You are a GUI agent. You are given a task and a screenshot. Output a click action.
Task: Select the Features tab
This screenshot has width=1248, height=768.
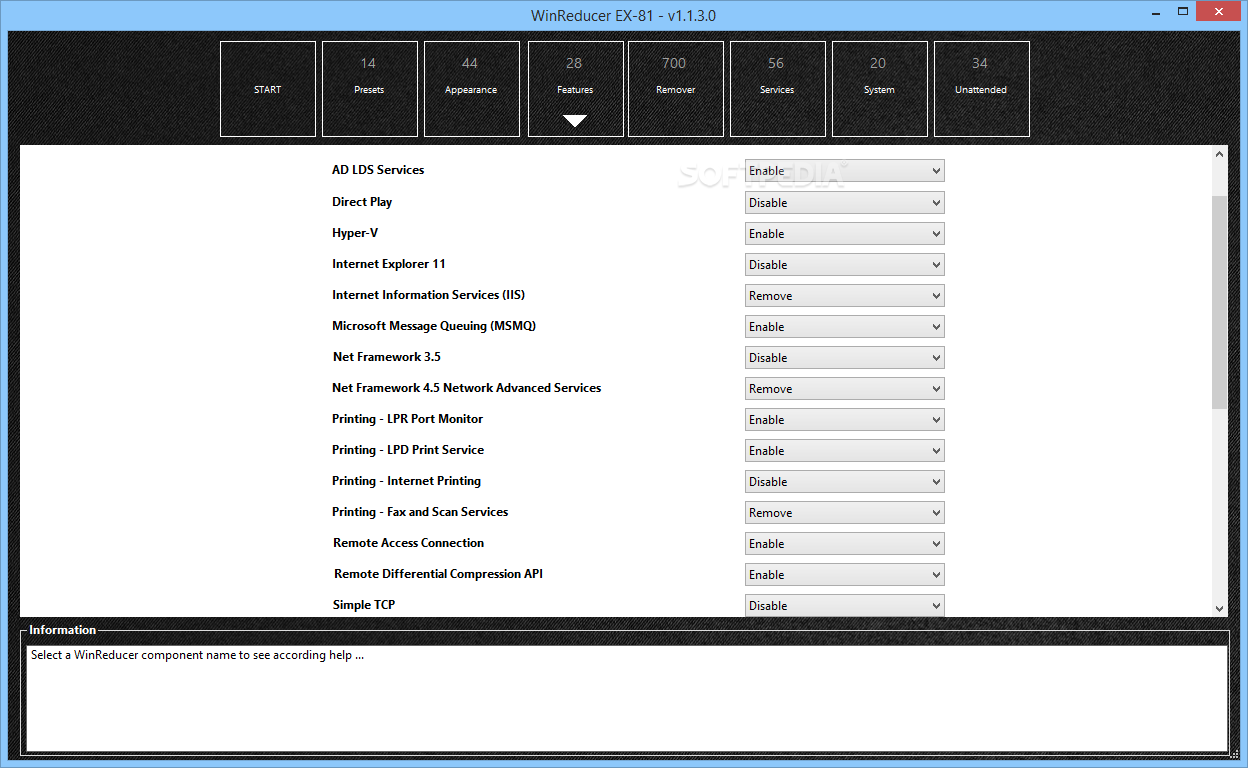(576, 89)
